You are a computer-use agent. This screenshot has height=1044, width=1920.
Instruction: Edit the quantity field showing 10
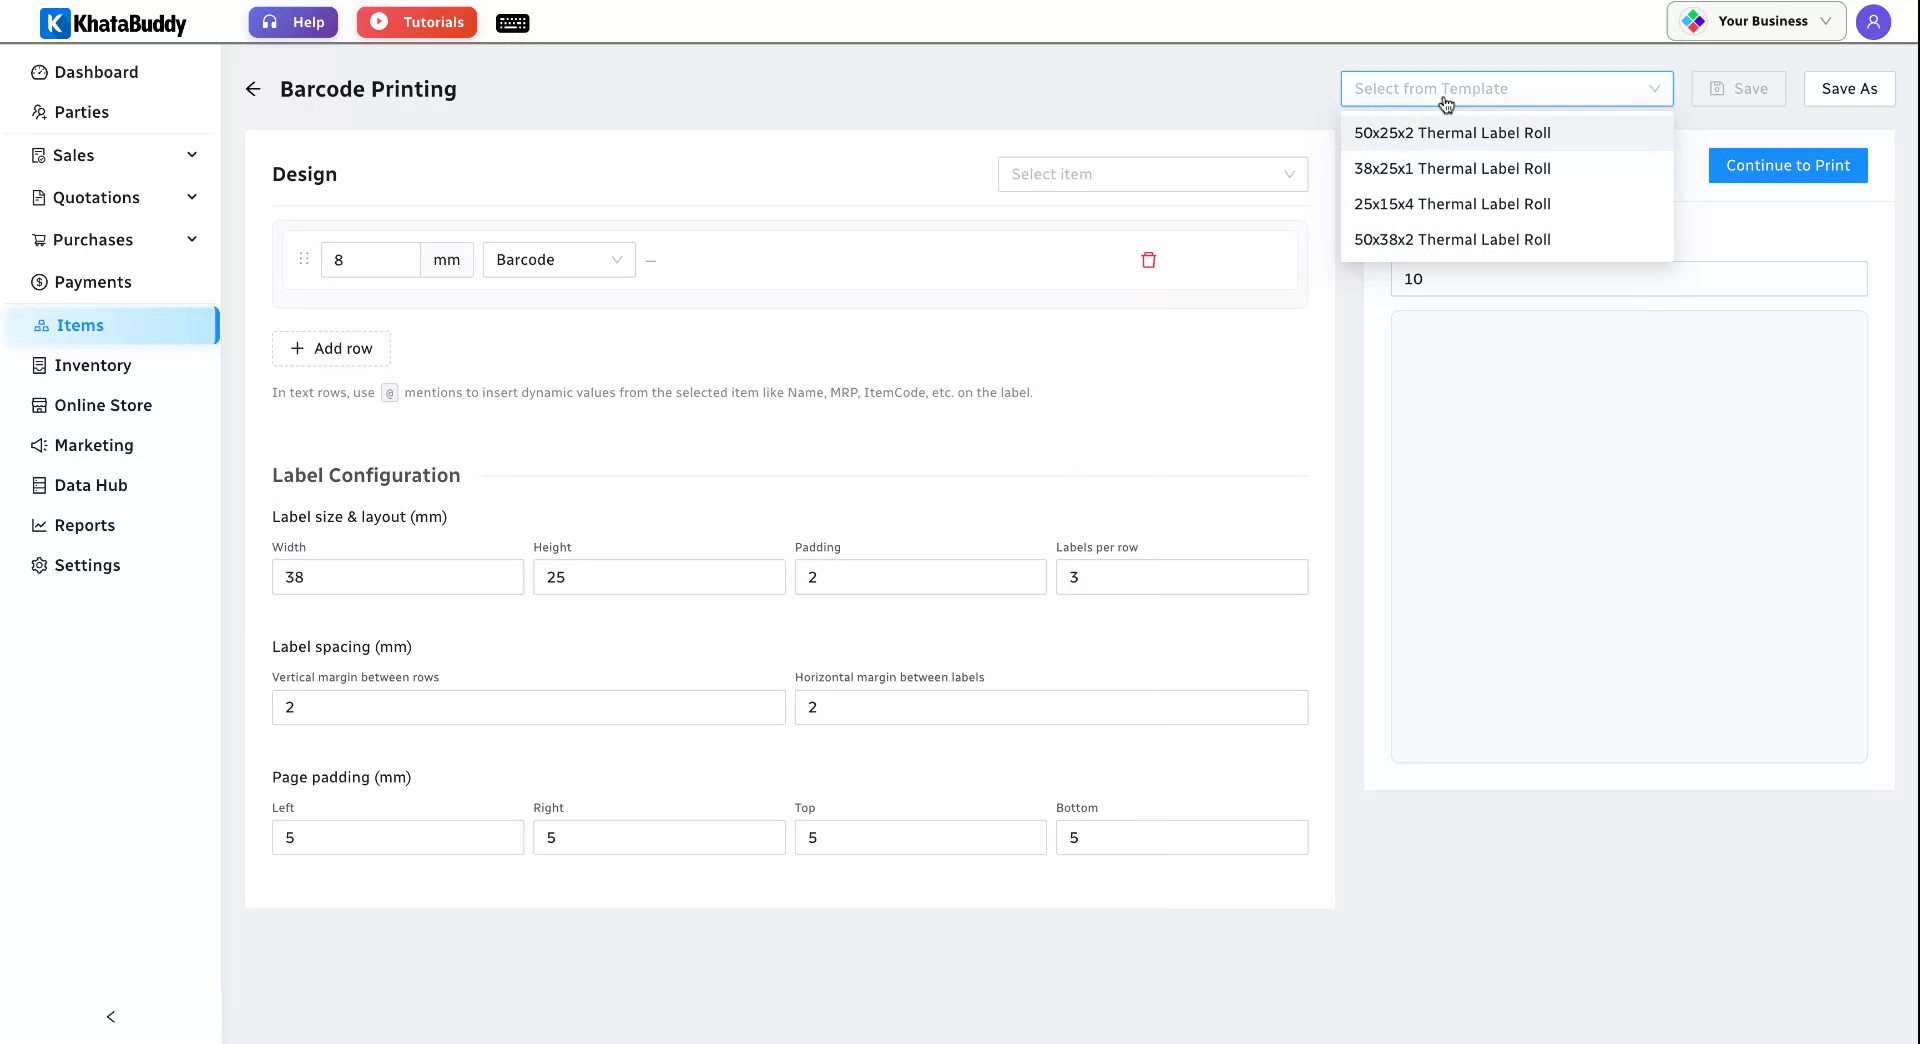1629,279
